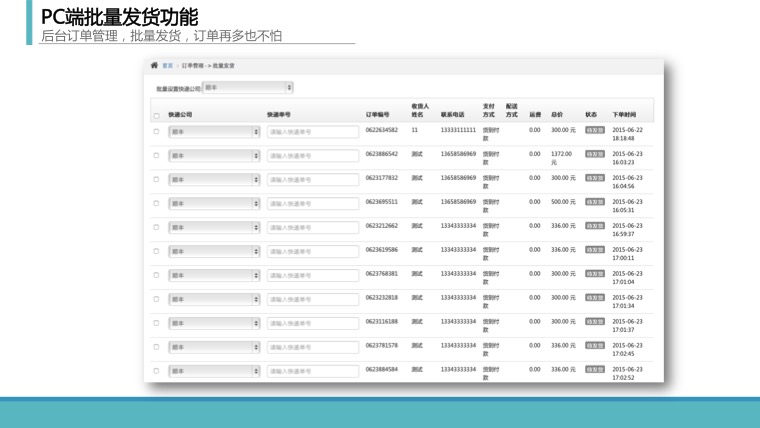
Task: Click the total price 1372.00 元
Action: pos(561,158)
